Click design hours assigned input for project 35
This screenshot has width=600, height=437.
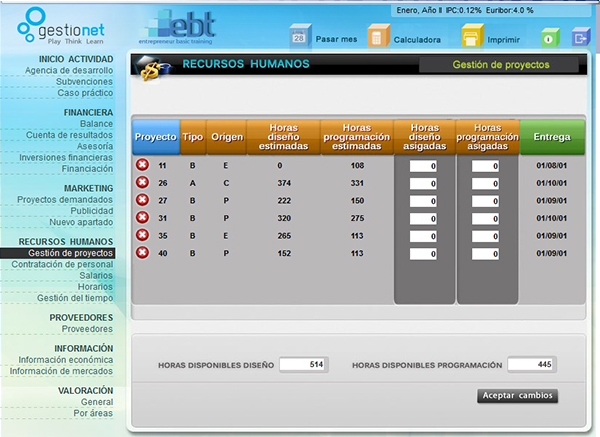click(423, 236)
